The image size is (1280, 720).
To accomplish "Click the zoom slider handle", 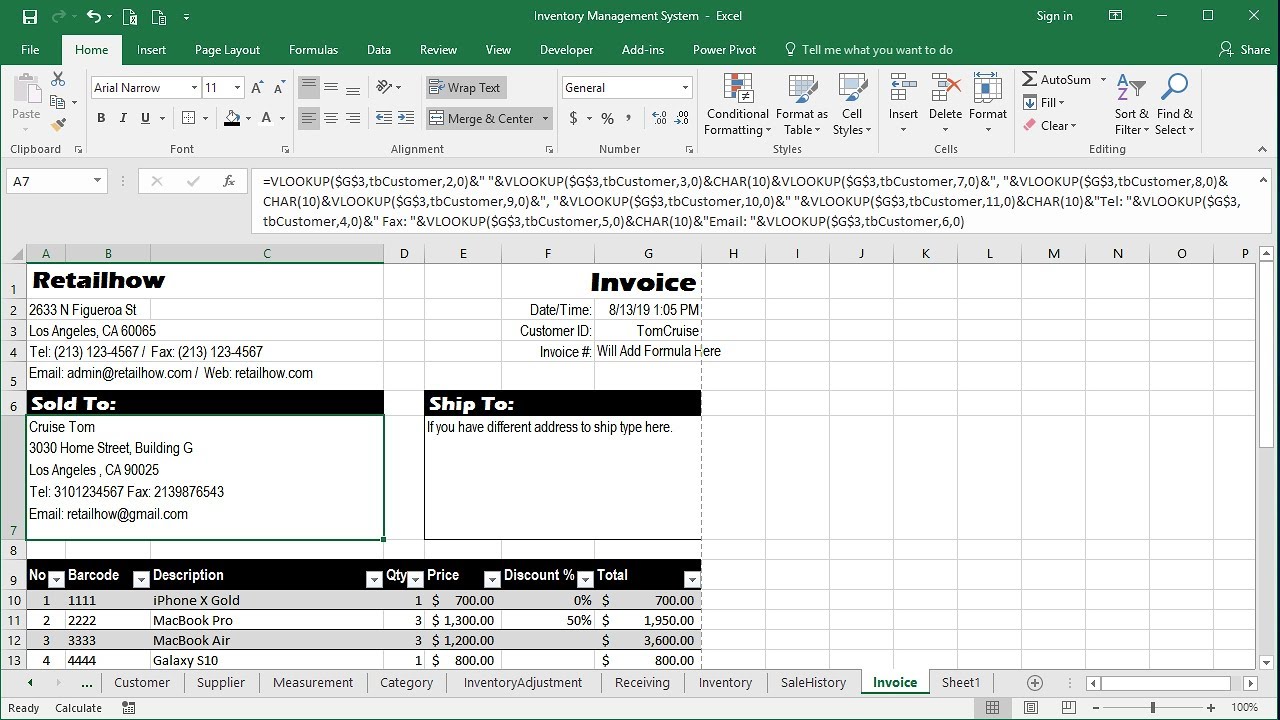I will (1153, 708).
